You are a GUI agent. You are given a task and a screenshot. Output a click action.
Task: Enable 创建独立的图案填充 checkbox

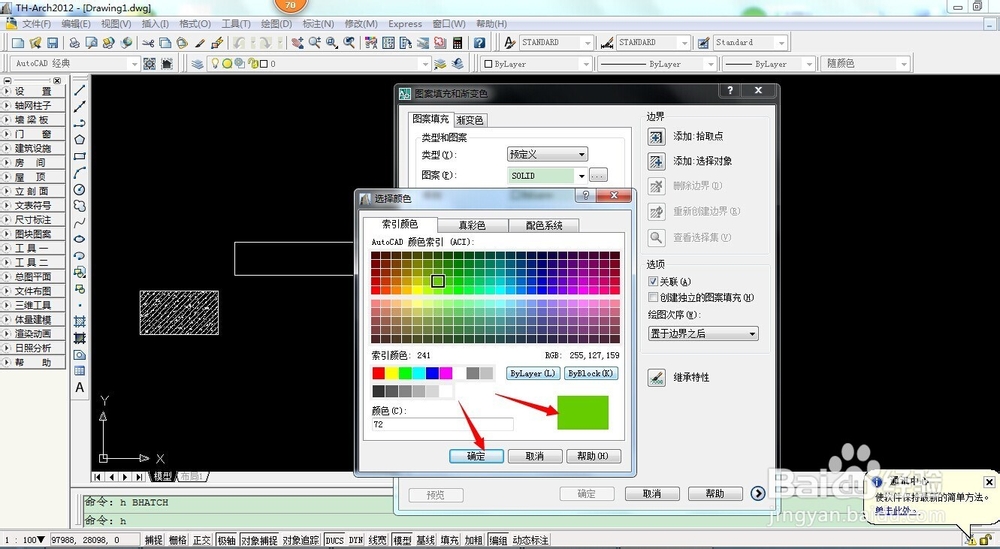coord(652,297)
